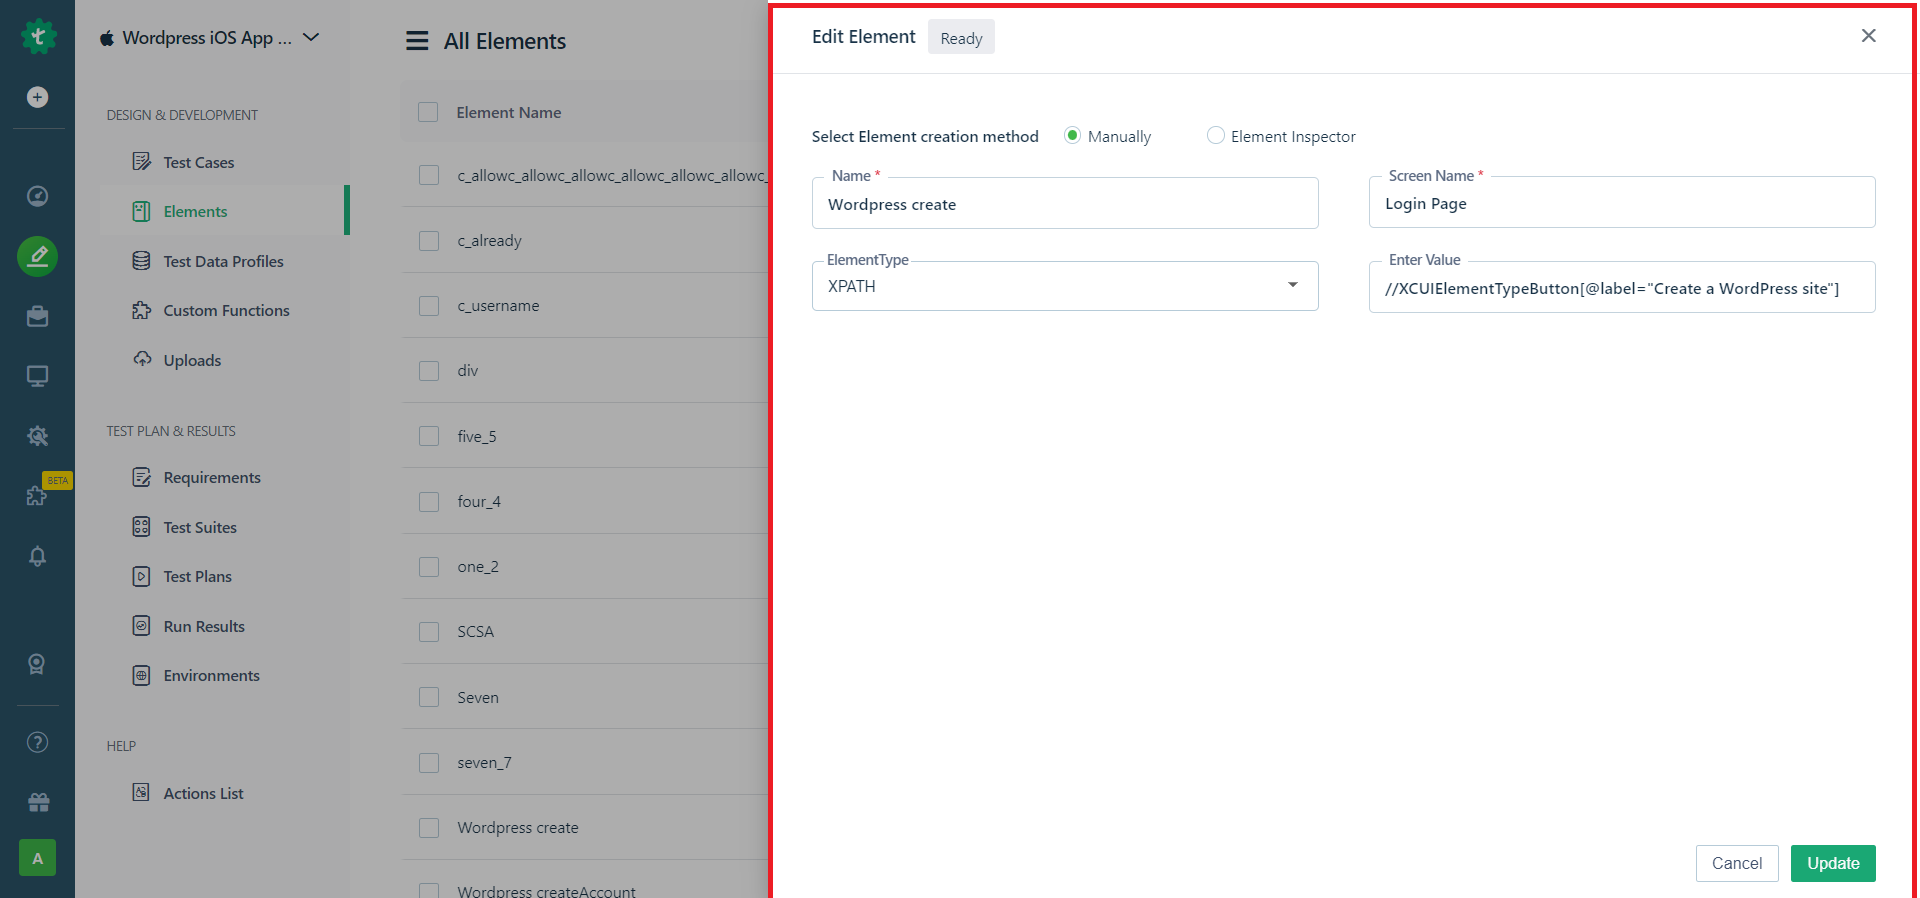Open the monitor icon in left rail

pos(37,376)
